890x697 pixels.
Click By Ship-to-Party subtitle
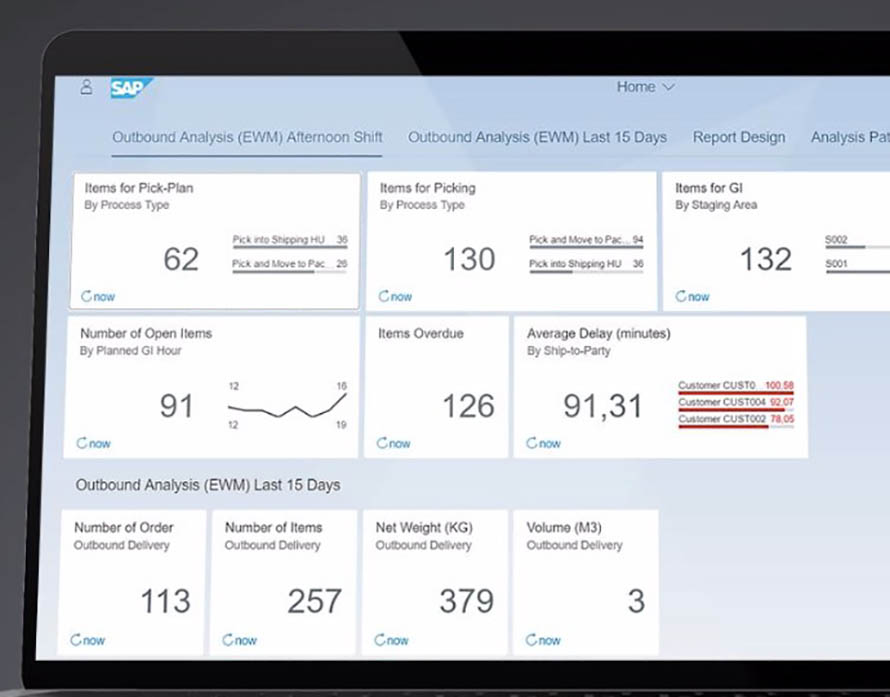click(x=568, y=351)
